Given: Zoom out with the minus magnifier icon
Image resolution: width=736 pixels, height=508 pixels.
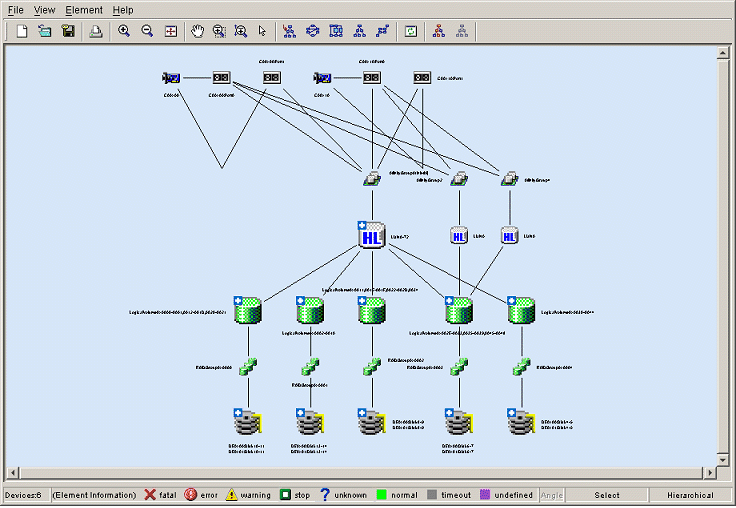Looking at the screenshot, I should tap(147, 31).
